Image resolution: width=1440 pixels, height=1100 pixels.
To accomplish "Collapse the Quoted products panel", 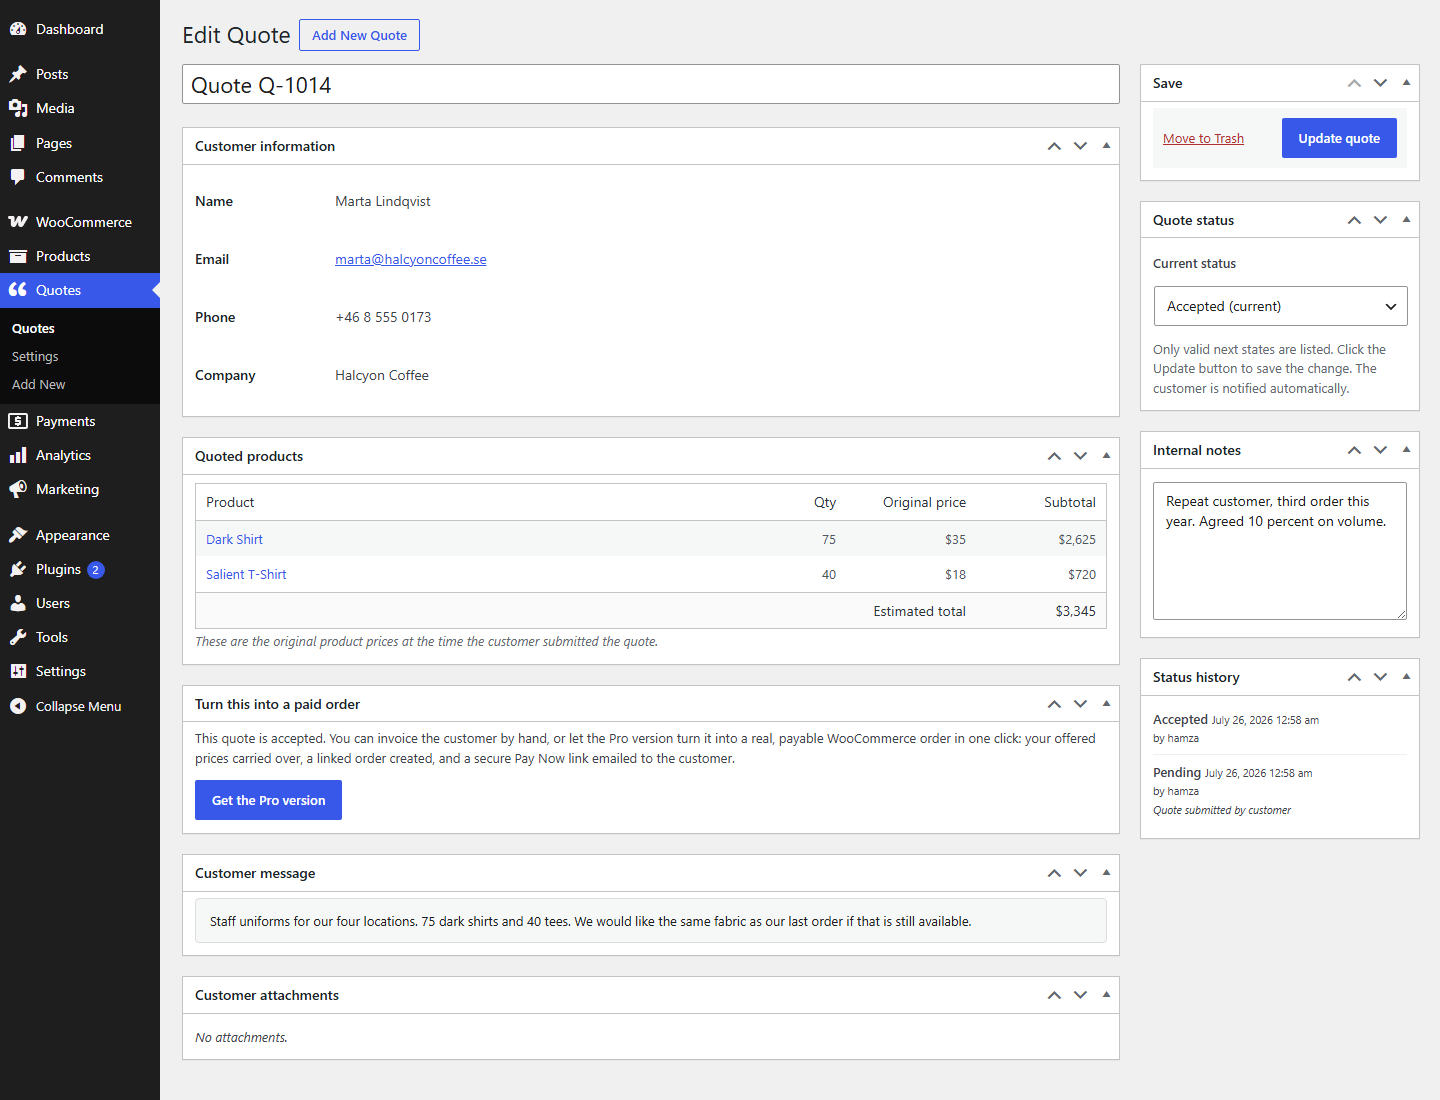I will pos(1106,456).
